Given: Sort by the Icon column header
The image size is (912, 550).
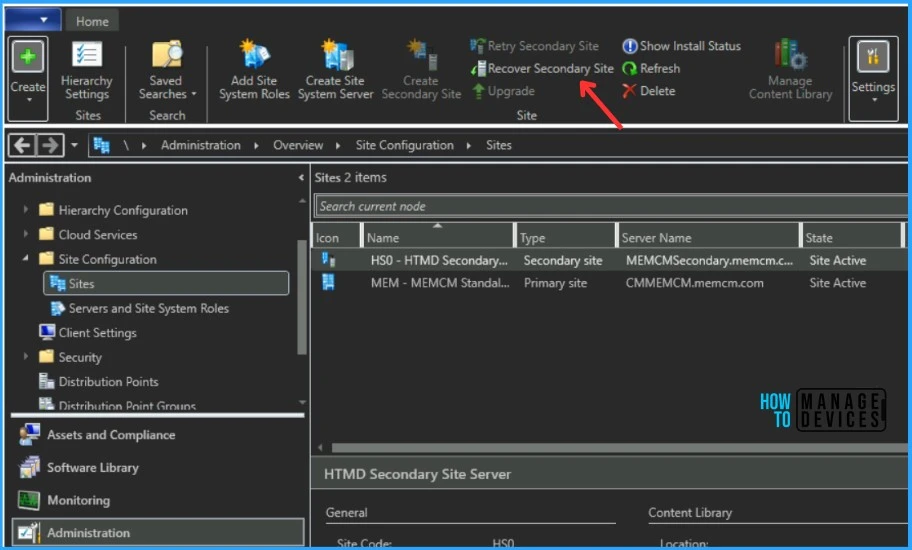Looking at the screenshot, I should point(336,238).
